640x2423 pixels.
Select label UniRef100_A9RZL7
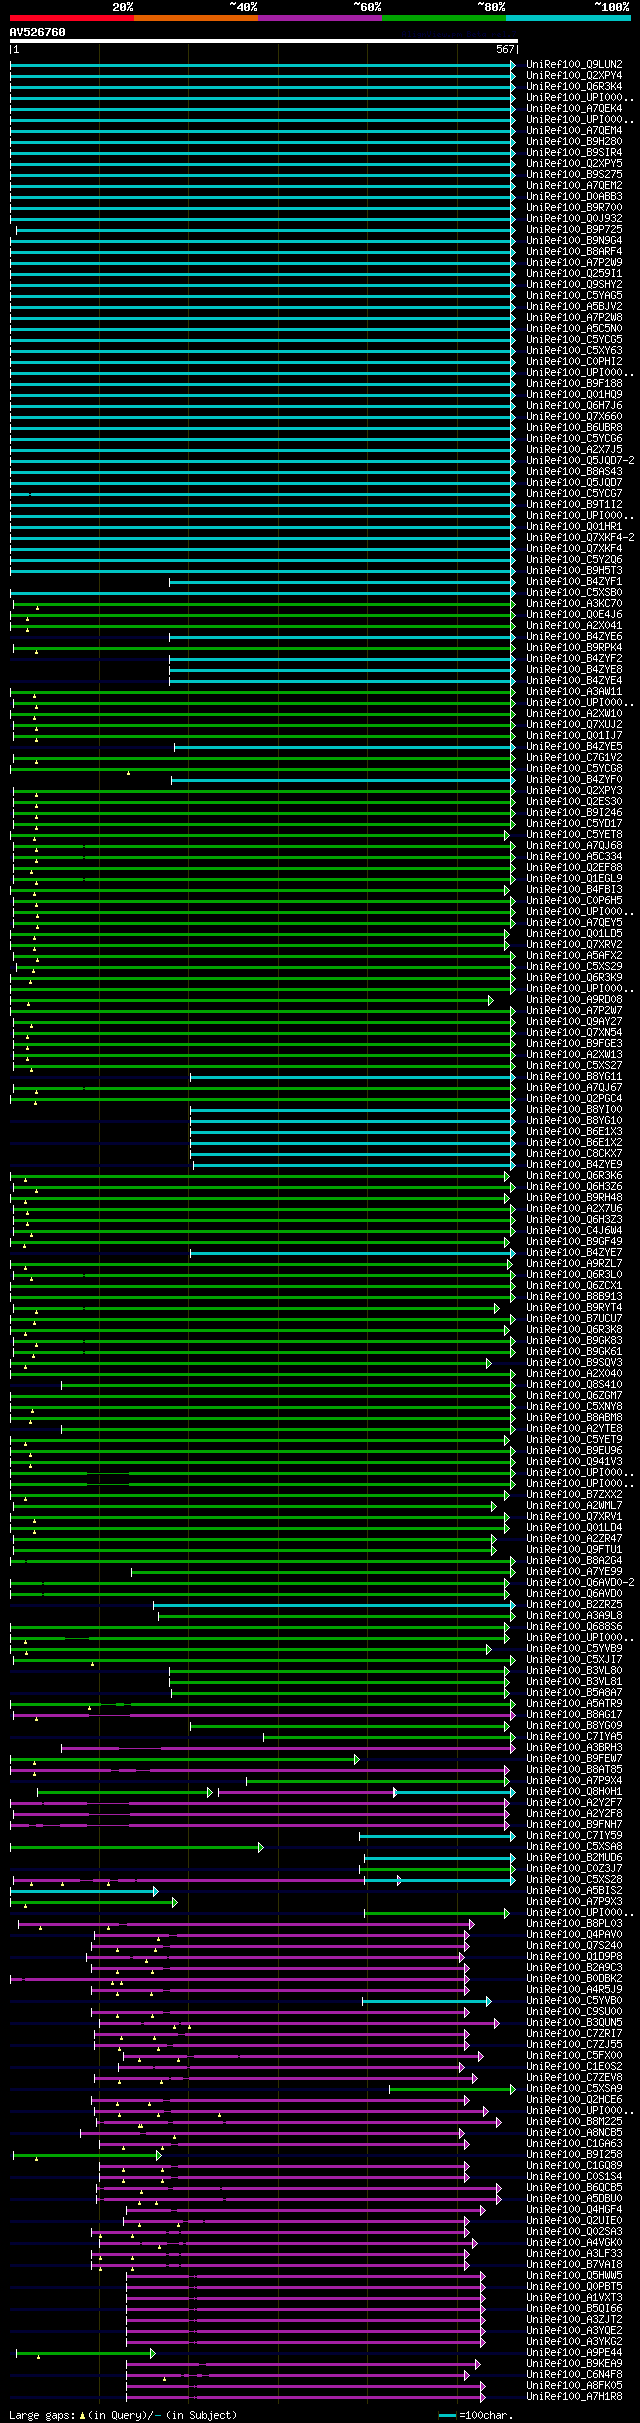point(574,1264)
